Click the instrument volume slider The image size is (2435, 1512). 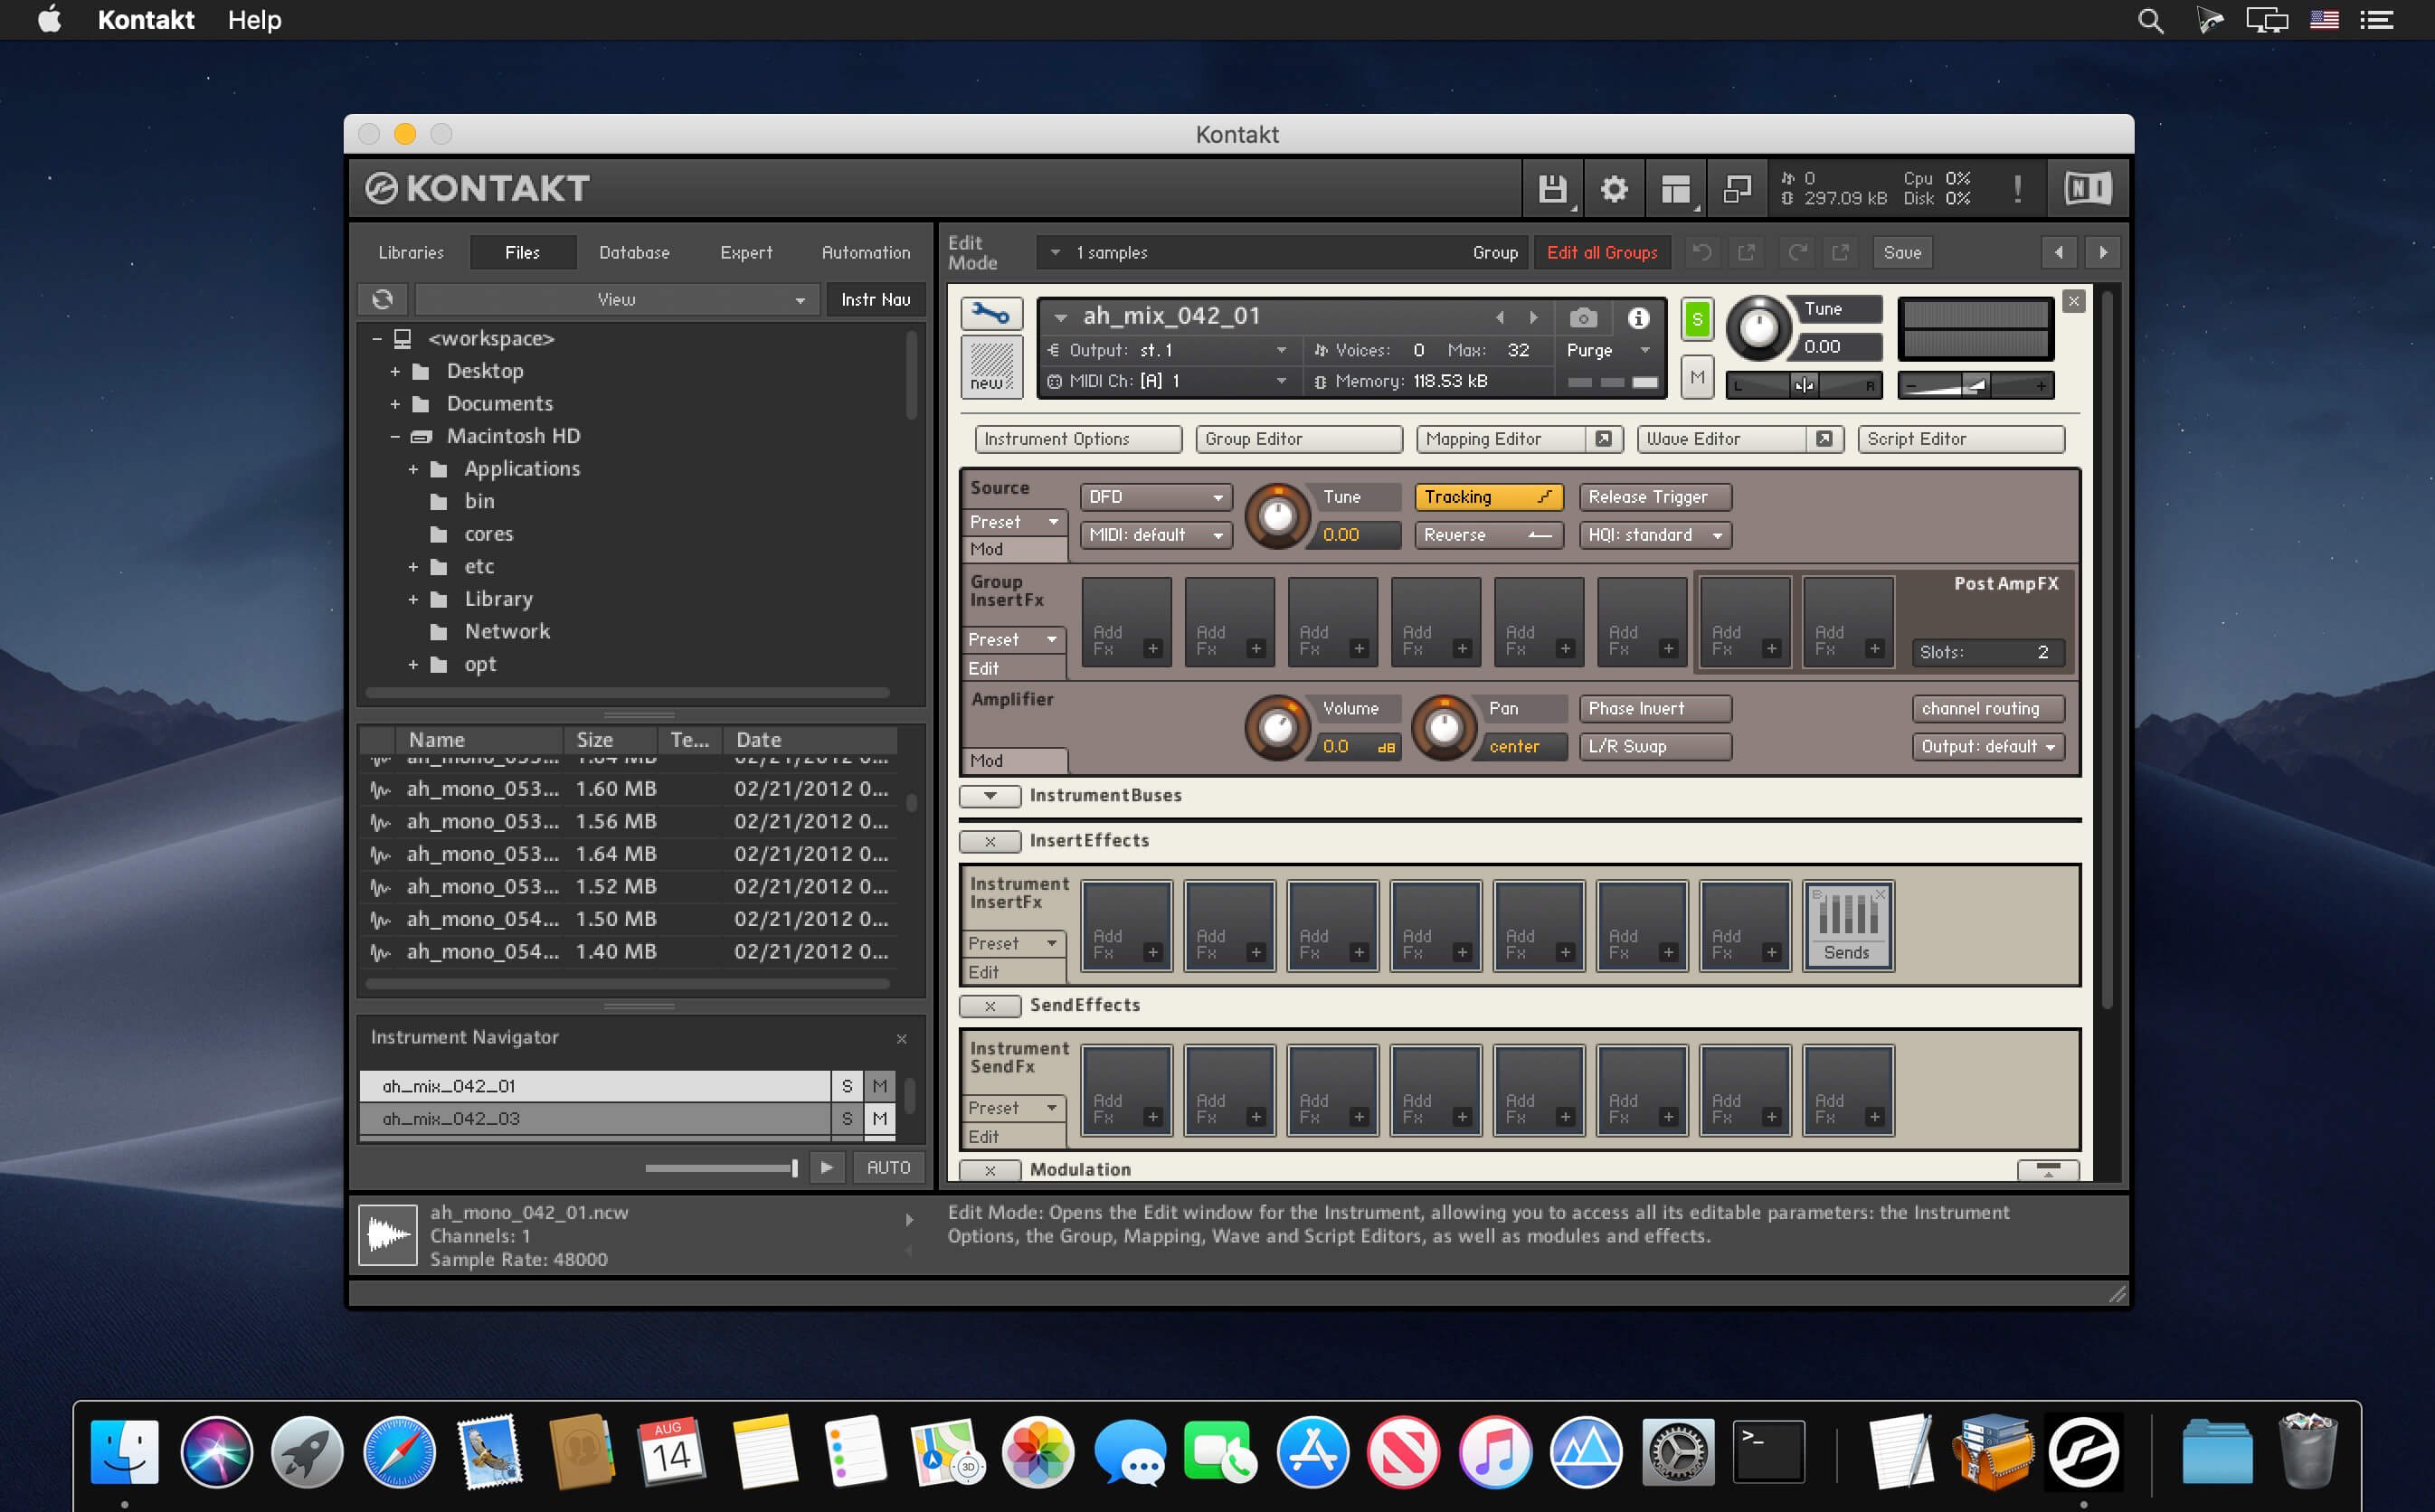(1976, 385)
